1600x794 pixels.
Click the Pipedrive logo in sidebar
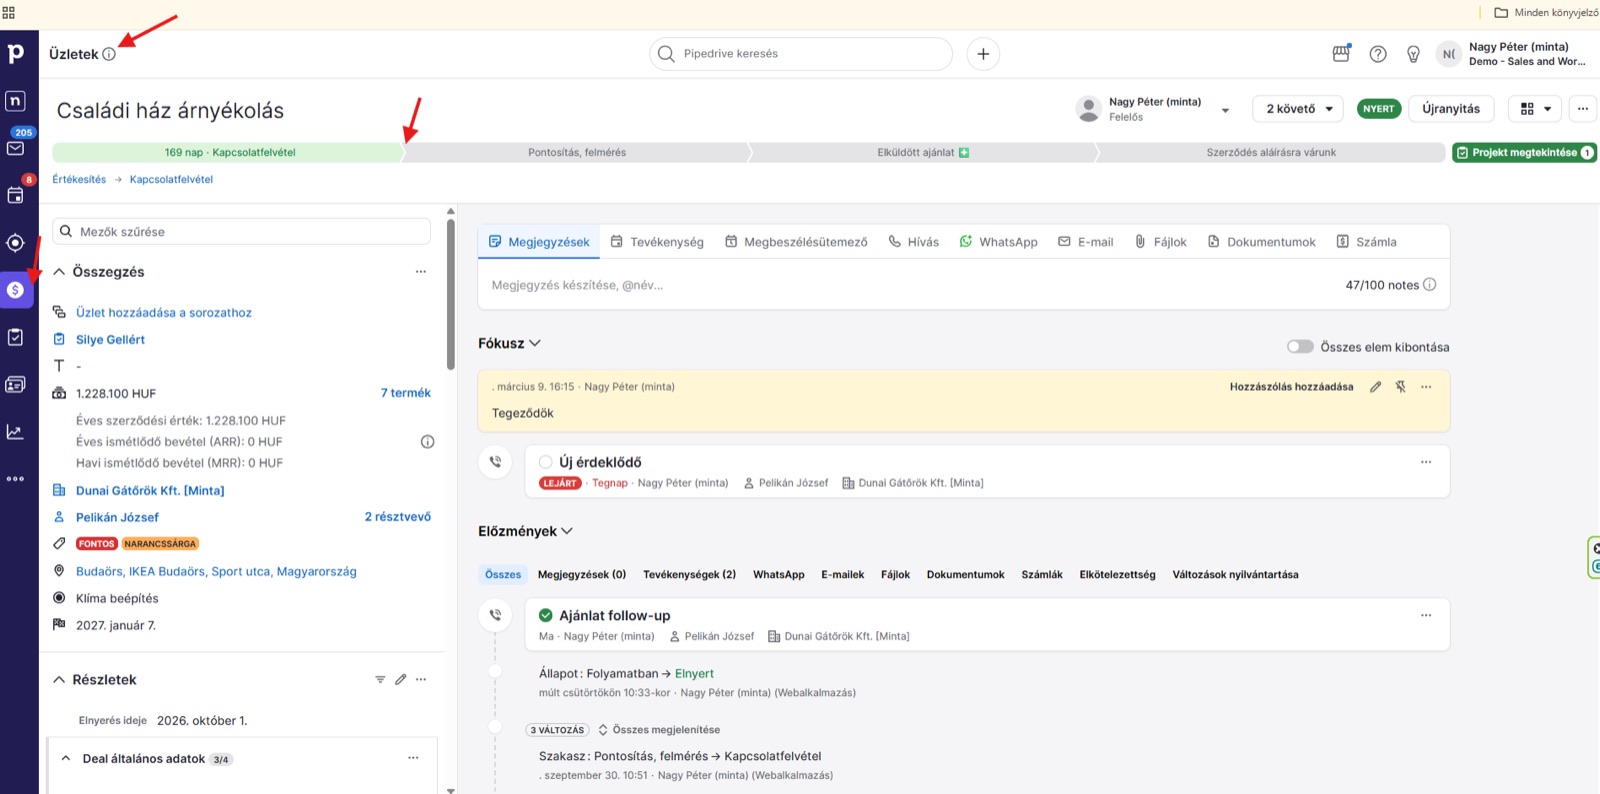pyautogui.click(x=16, y=53)
